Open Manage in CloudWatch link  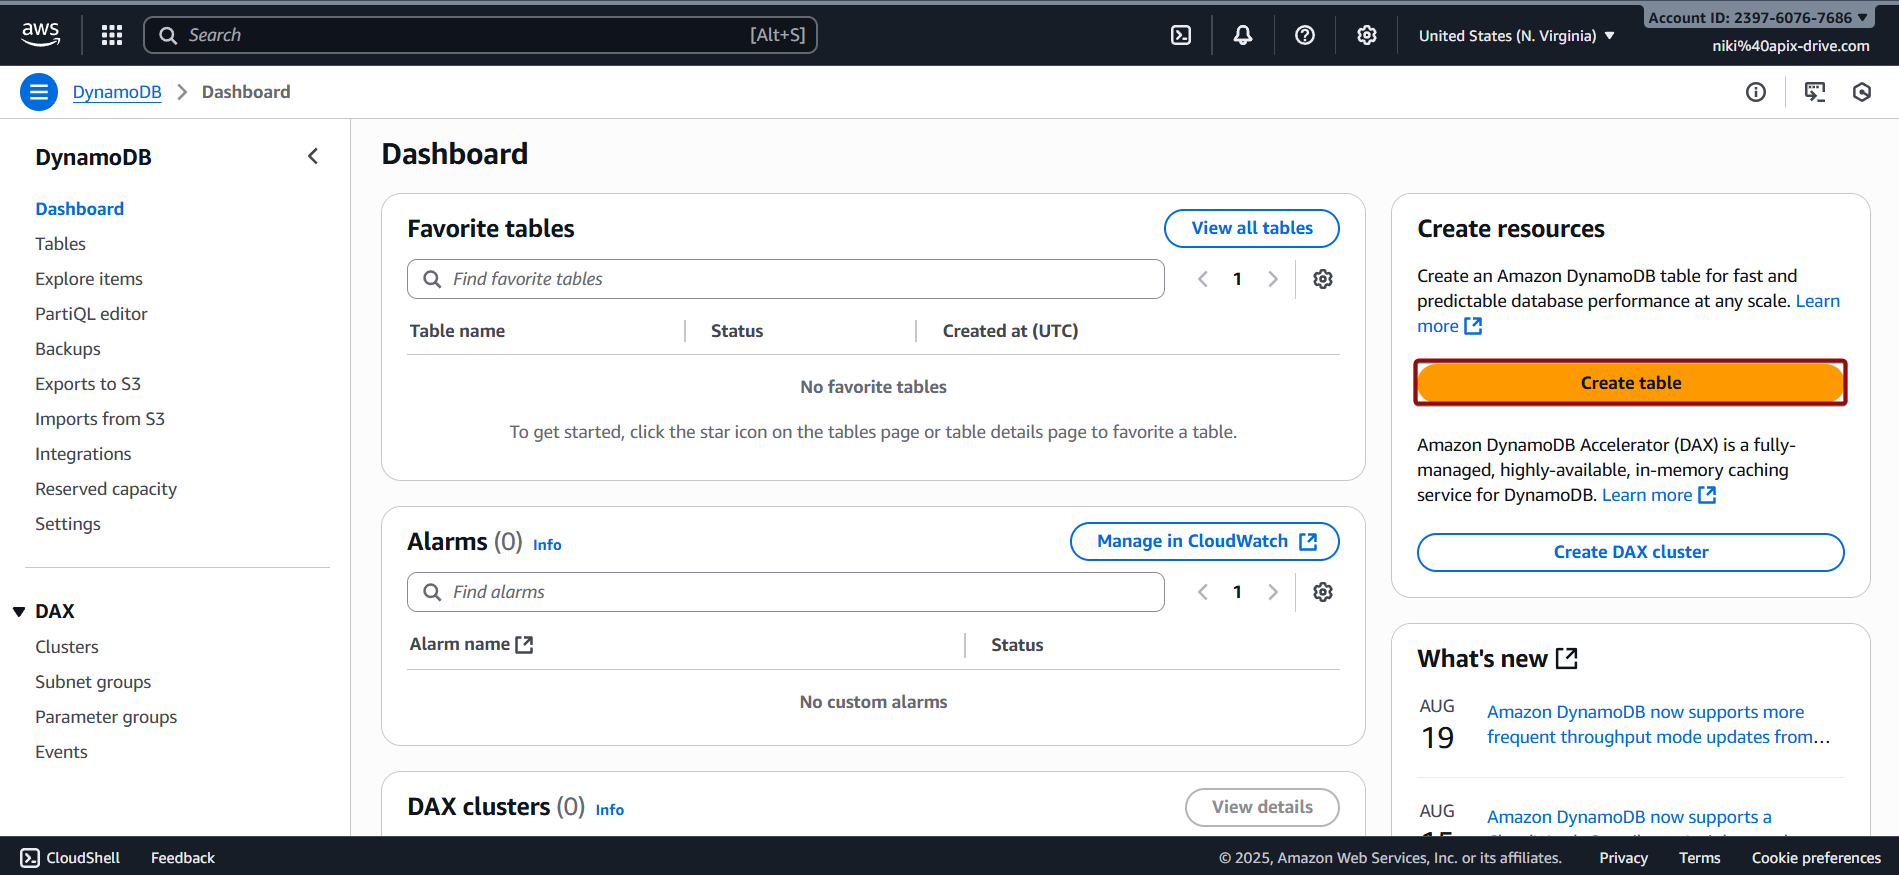[x=1204, y=541]
